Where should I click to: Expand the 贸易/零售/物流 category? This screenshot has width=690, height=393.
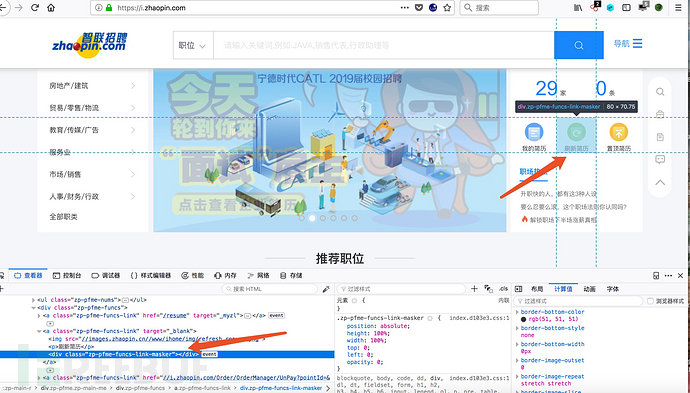[92, 108]
